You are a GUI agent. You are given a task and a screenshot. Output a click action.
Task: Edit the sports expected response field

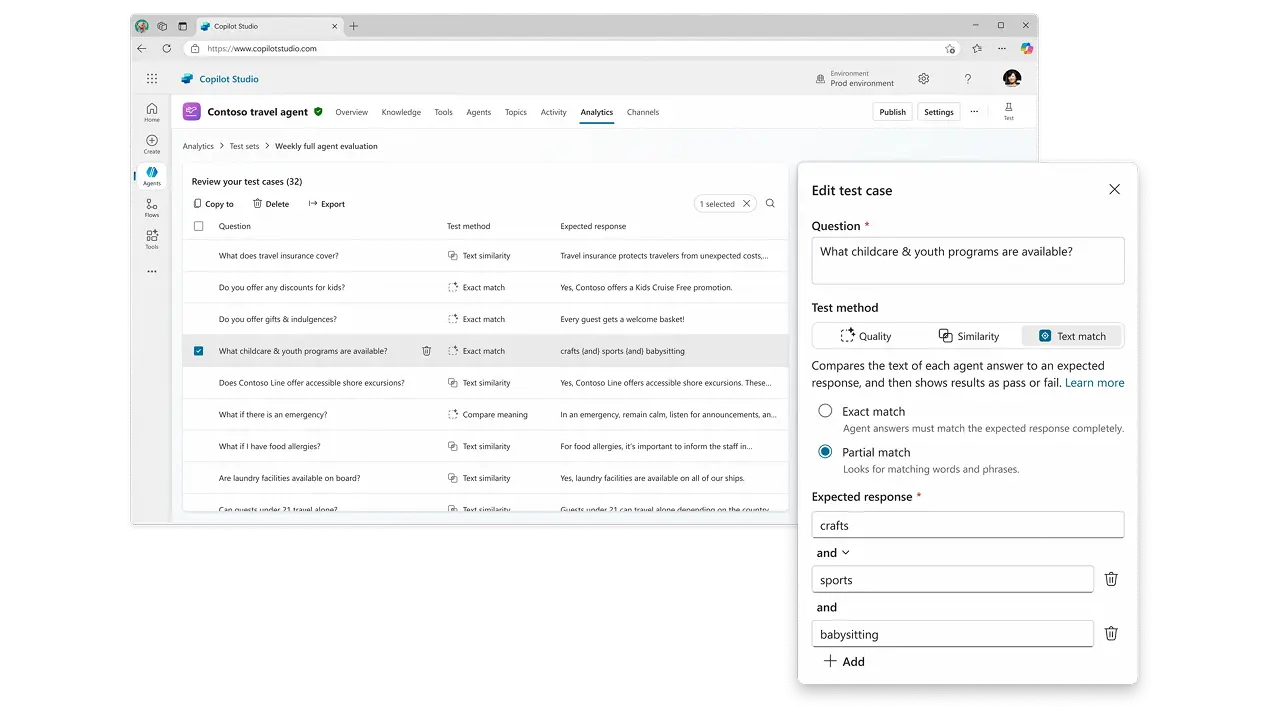(953, 579)
